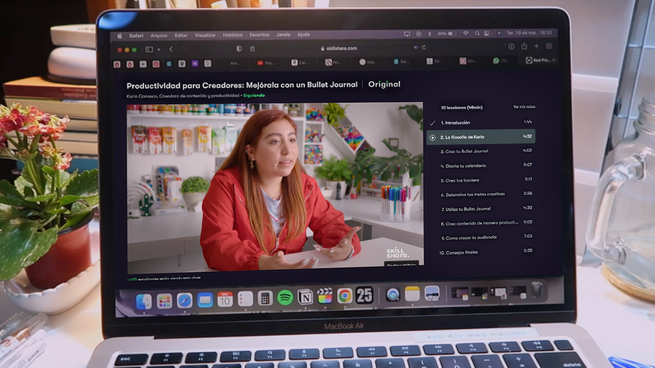Click the 'Ver mis notas' link
The image size is (655, 368).
524,107
